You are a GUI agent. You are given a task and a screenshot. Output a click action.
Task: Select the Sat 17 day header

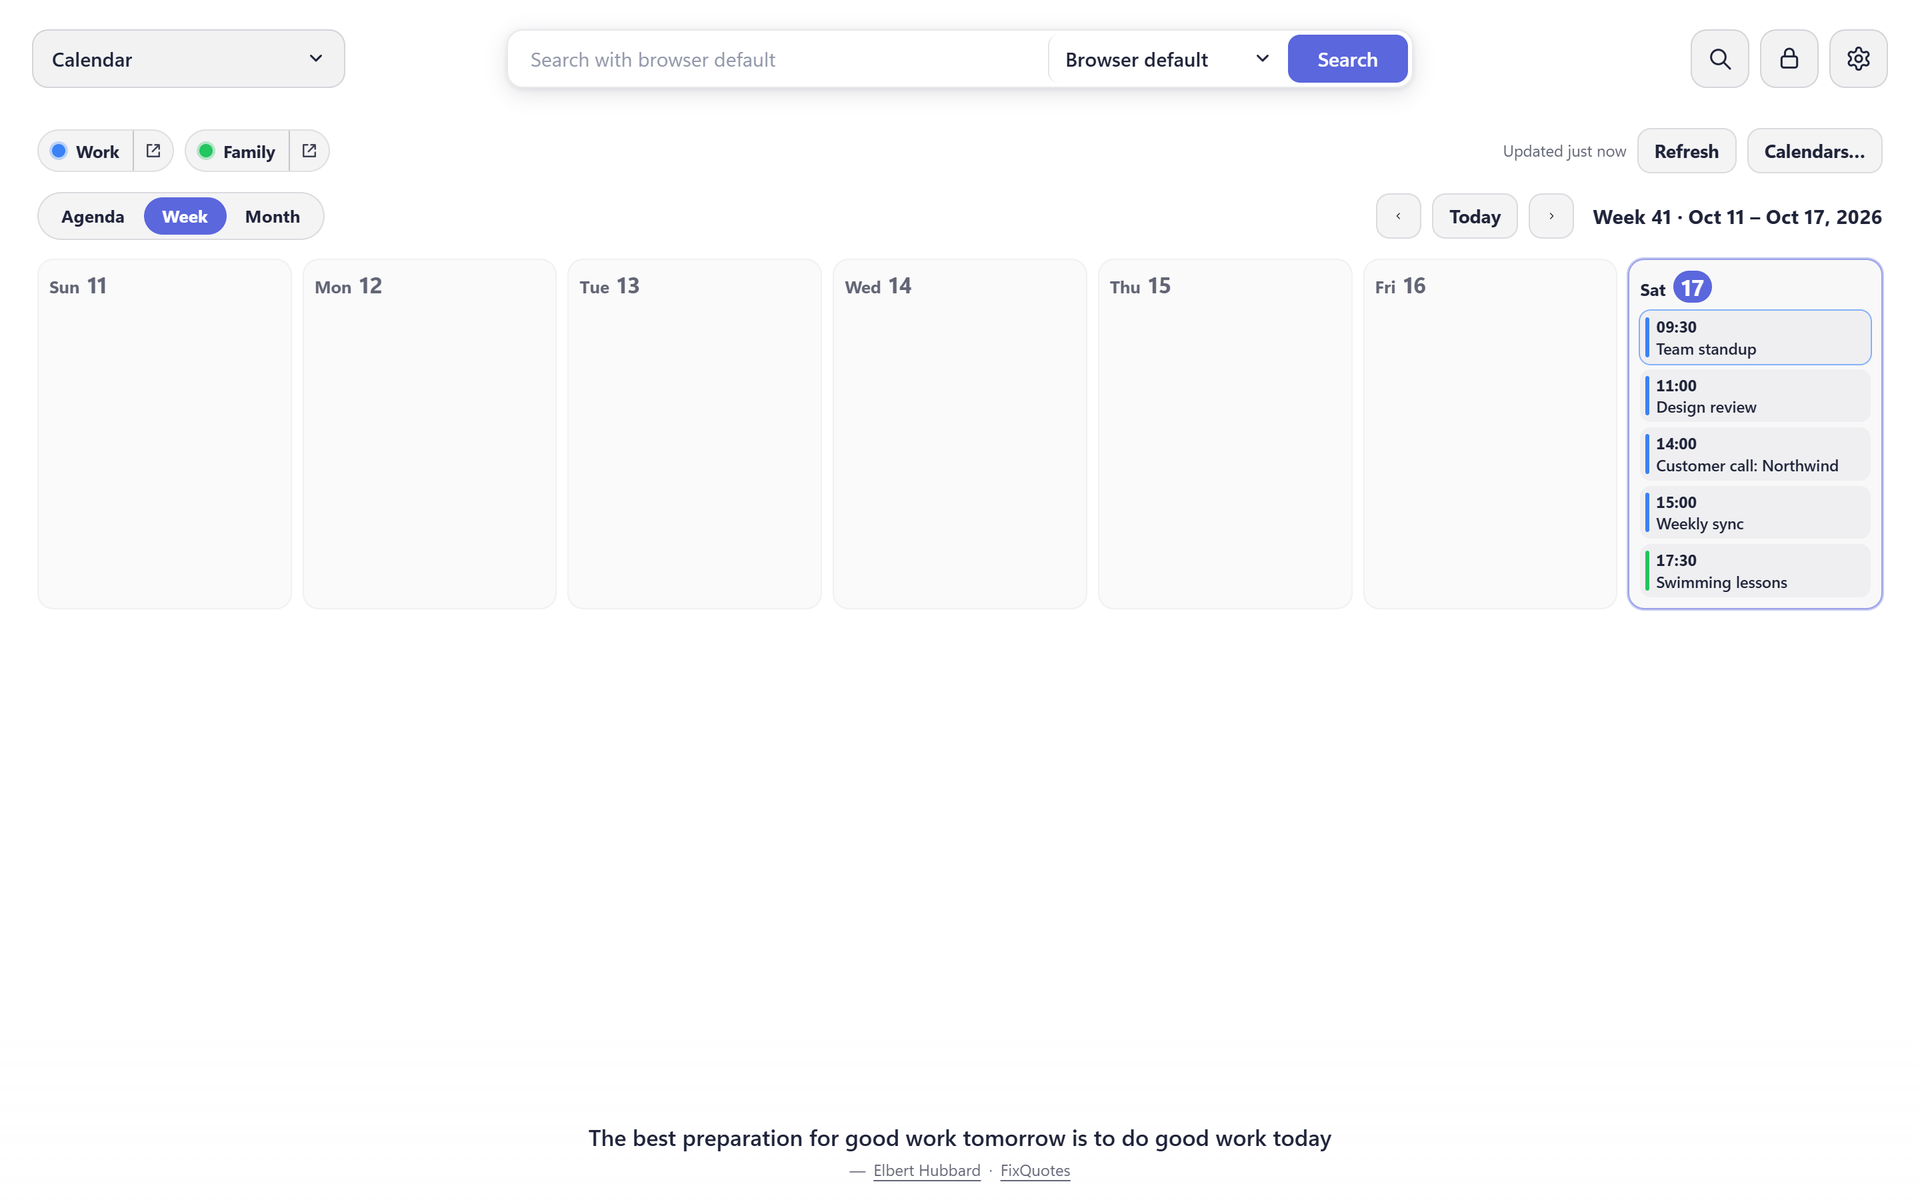(1676, 288)
